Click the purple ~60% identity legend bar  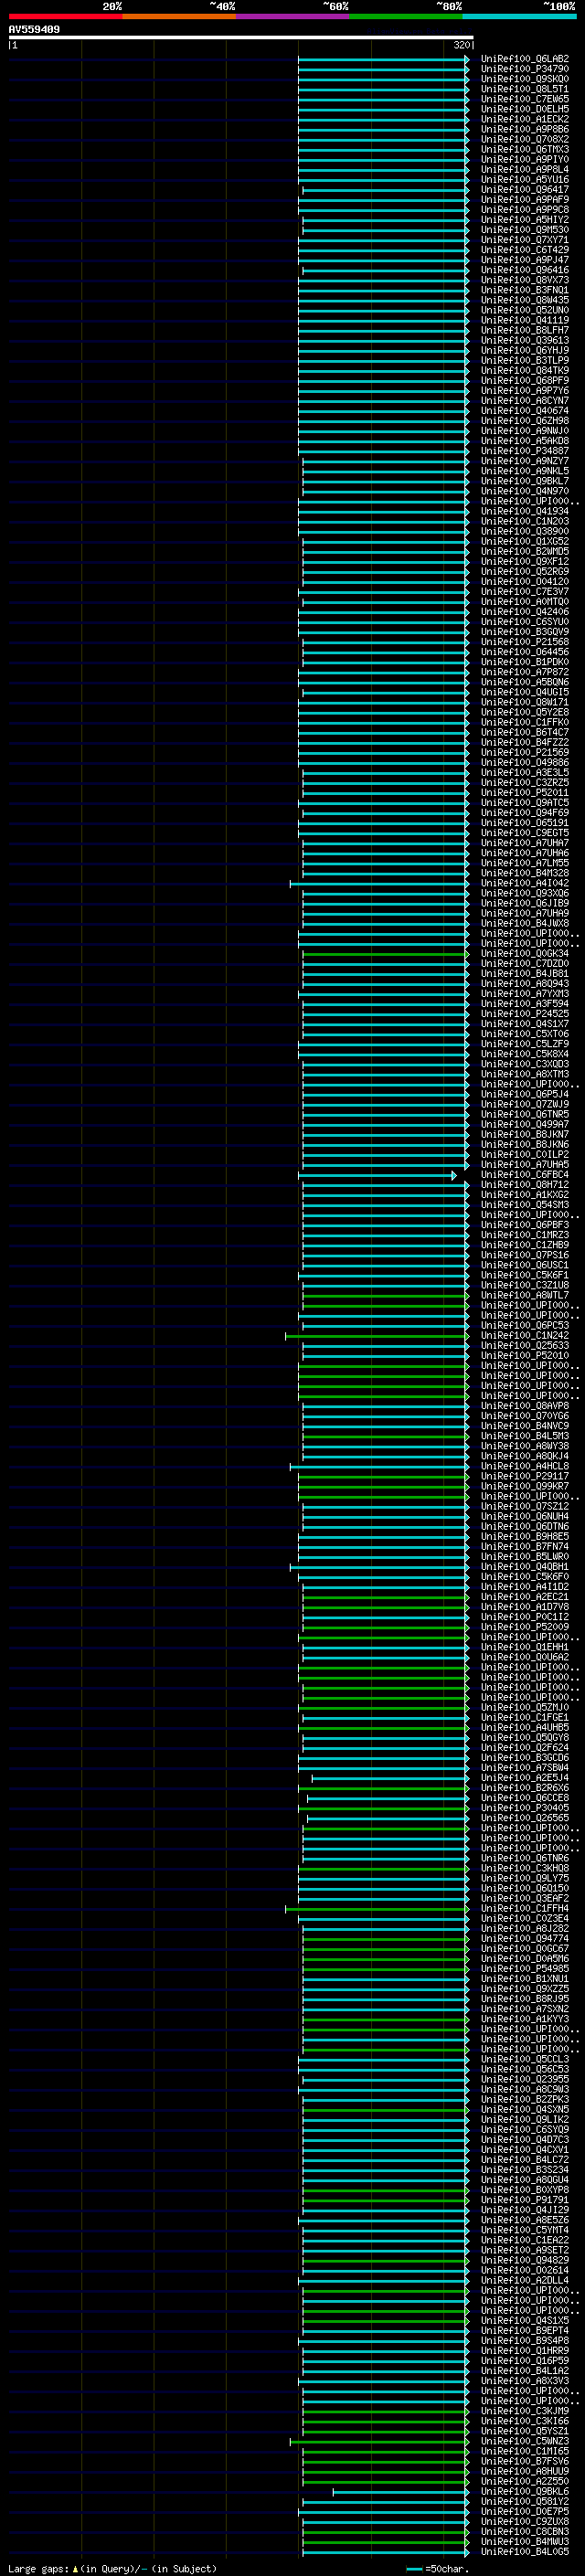click(x=292, y=16)
